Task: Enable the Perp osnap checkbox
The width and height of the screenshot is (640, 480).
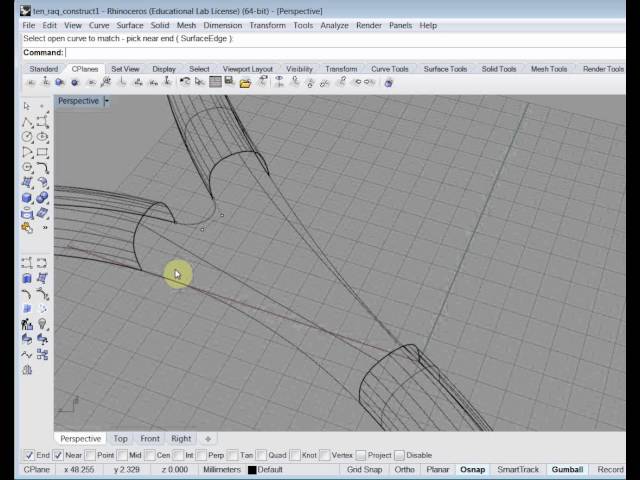Action: 201,455
